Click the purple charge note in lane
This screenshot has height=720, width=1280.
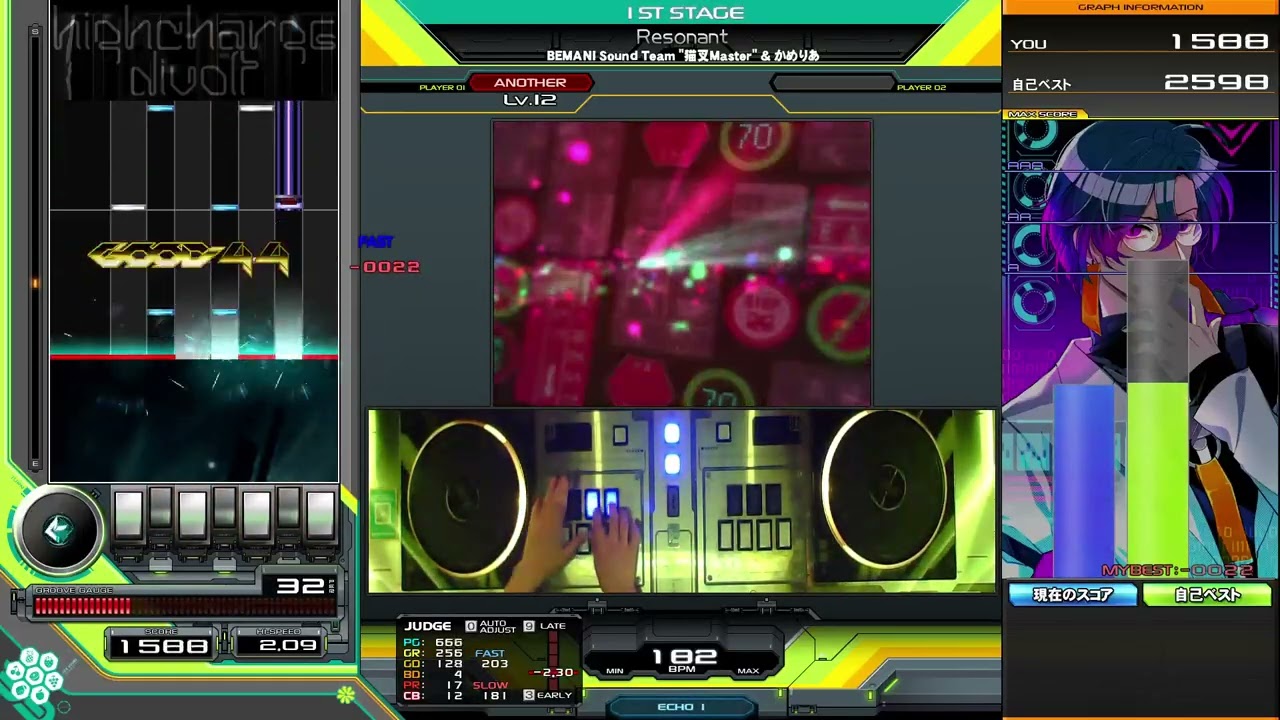[x=288, y=154]
